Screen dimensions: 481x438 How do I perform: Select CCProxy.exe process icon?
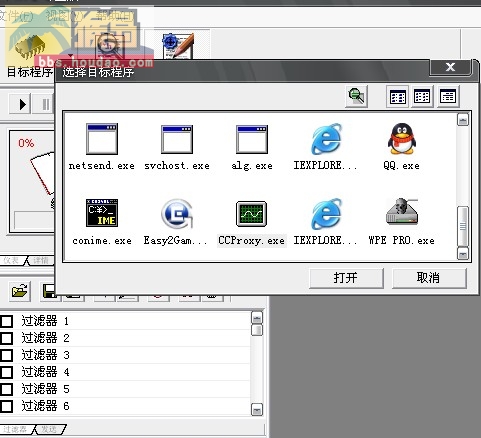(252, 214)
